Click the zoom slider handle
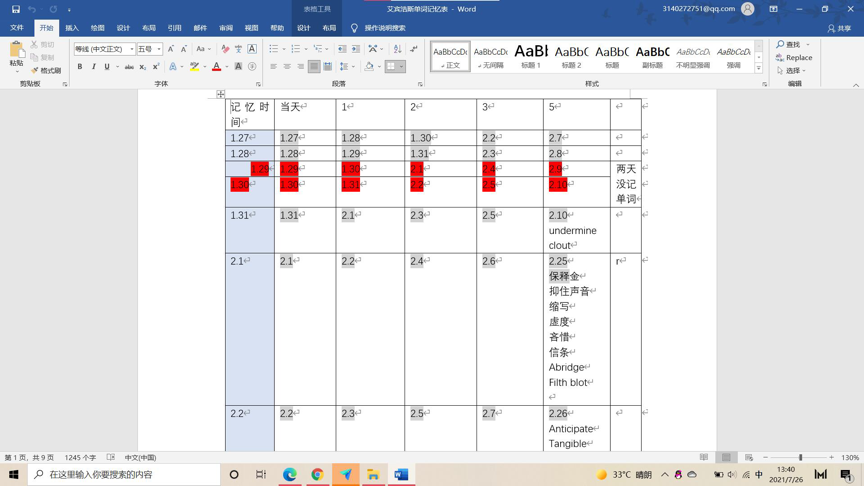This screenshot has height=486, width=864. 800,457
